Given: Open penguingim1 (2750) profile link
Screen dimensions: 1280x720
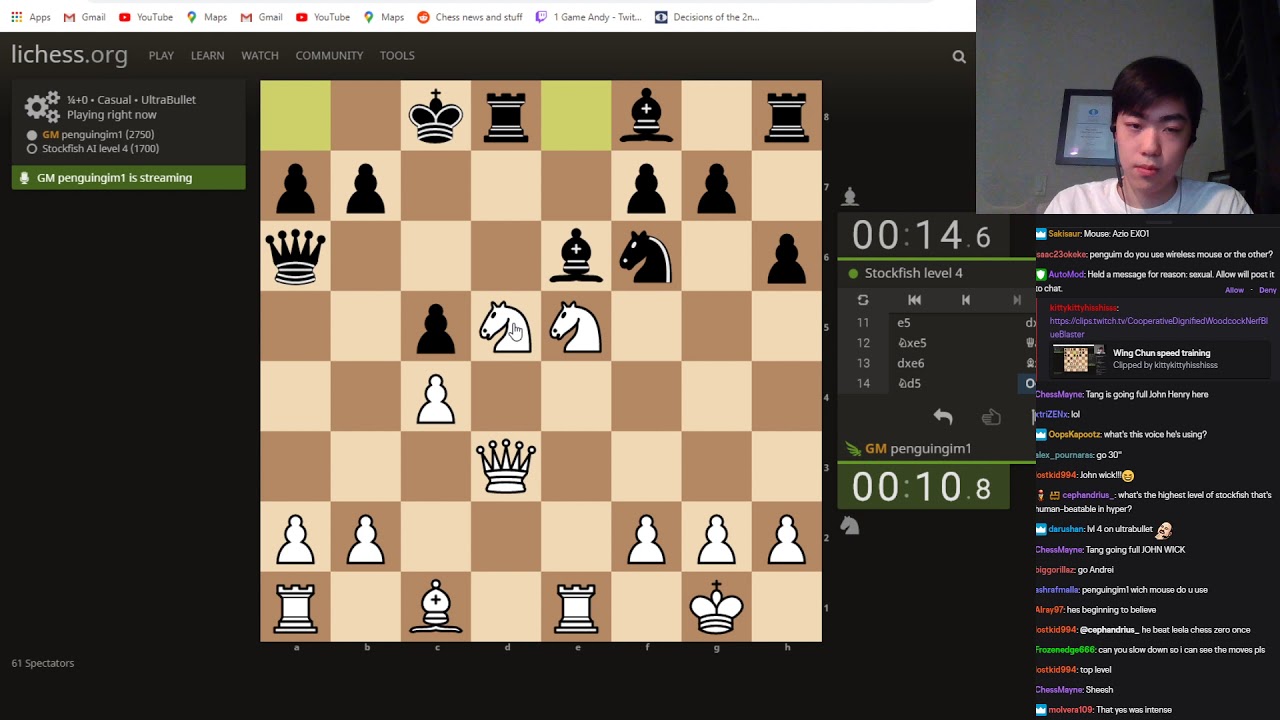Looking at the screenshot, I should click(x=98, y=134).
